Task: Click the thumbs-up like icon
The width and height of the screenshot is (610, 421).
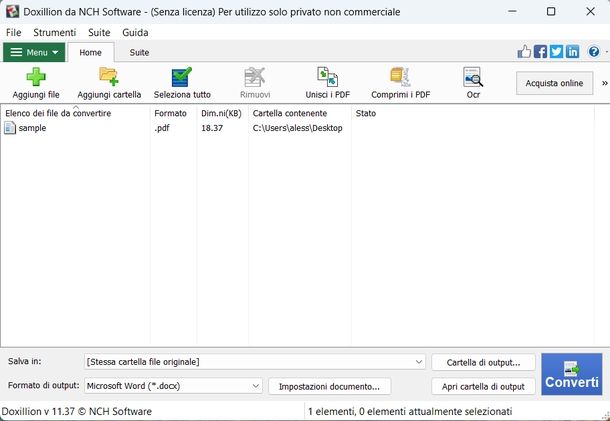Action: (x=524, y=51)
